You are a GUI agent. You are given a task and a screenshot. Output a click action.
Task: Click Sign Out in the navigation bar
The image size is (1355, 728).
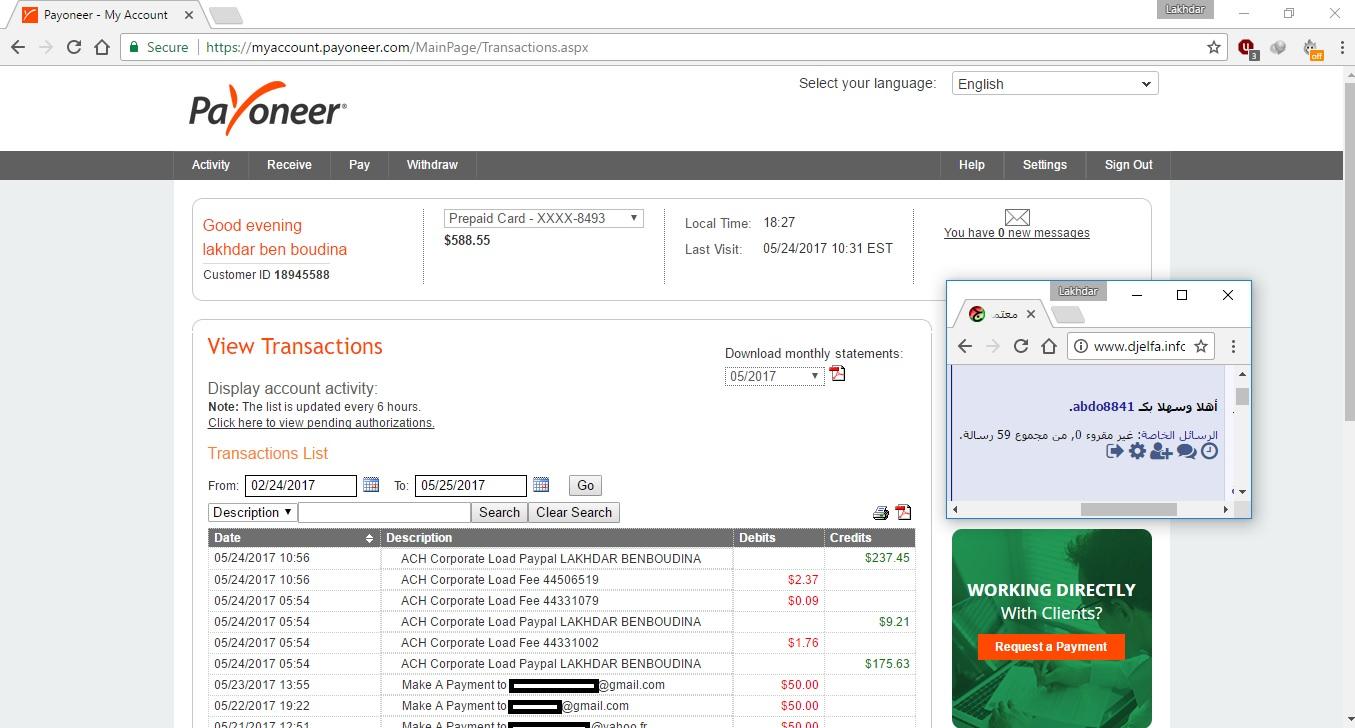coord(1129,165)
